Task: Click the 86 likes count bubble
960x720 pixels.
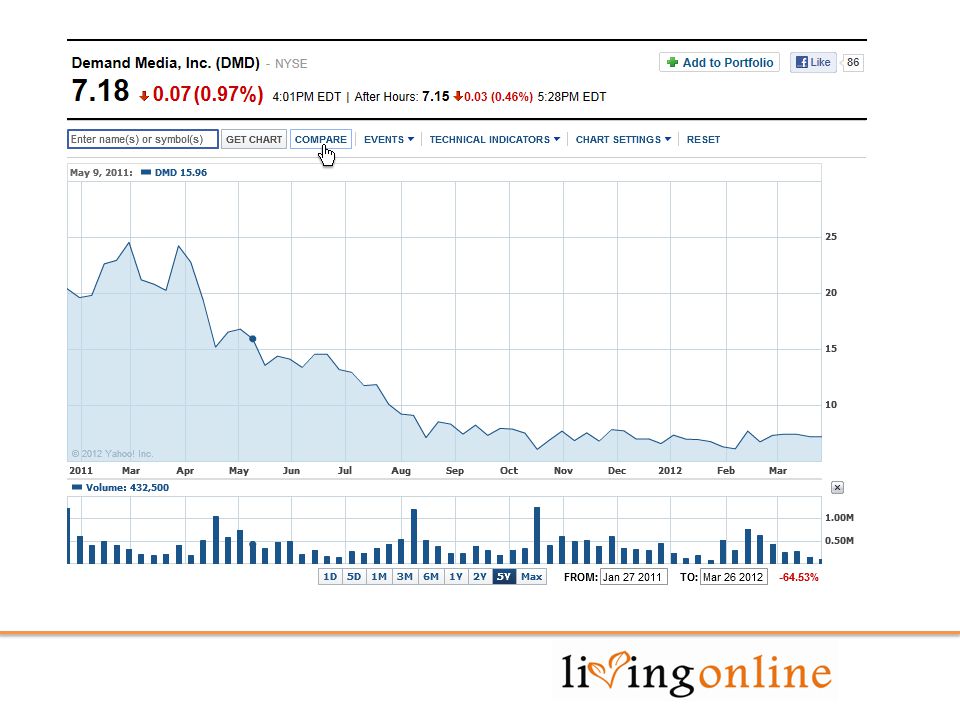Action: pos(852,62)
